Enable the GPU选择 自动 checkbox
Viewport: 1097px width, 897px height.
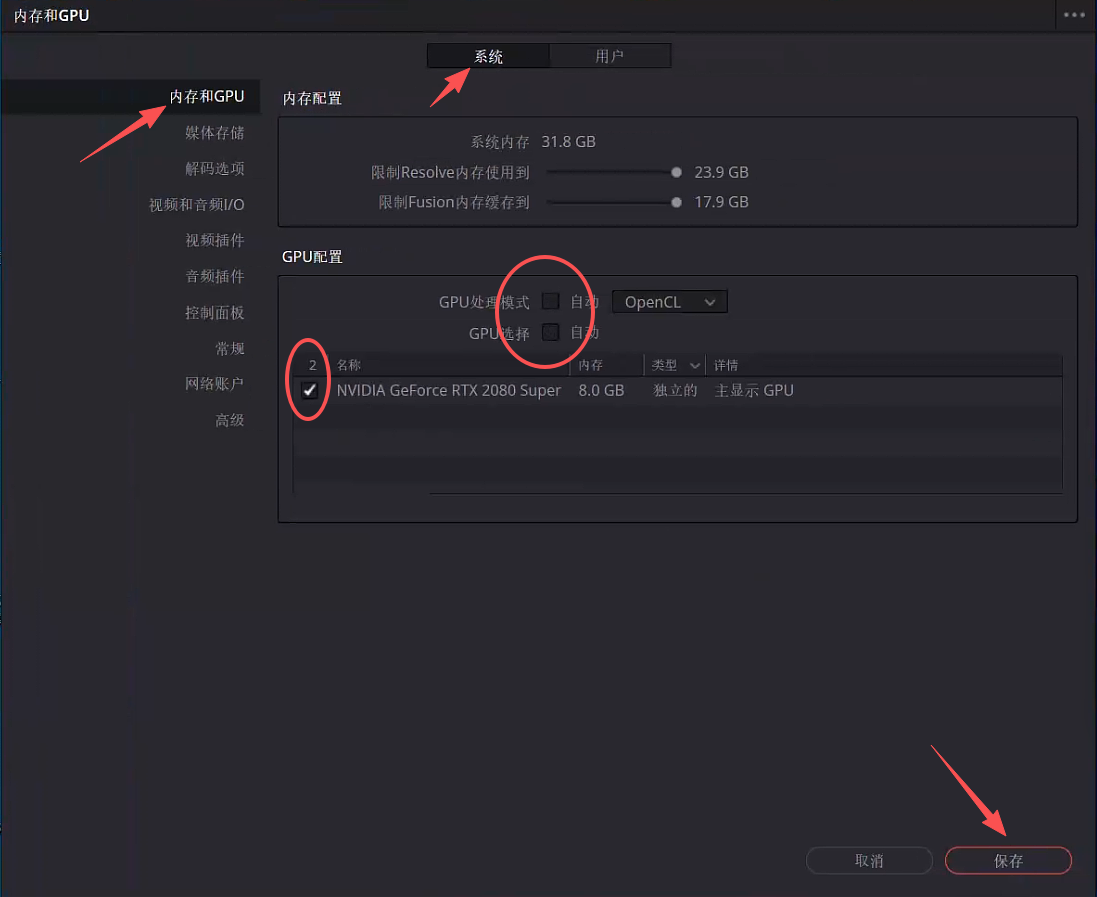click(550, 333)
